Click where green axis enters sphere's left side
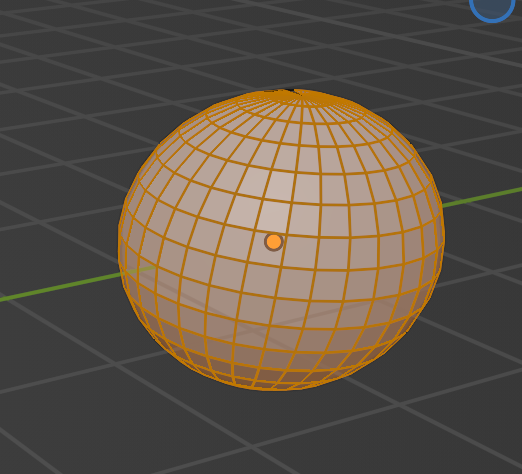The image size is (522, 474). (x=123, y=273)
